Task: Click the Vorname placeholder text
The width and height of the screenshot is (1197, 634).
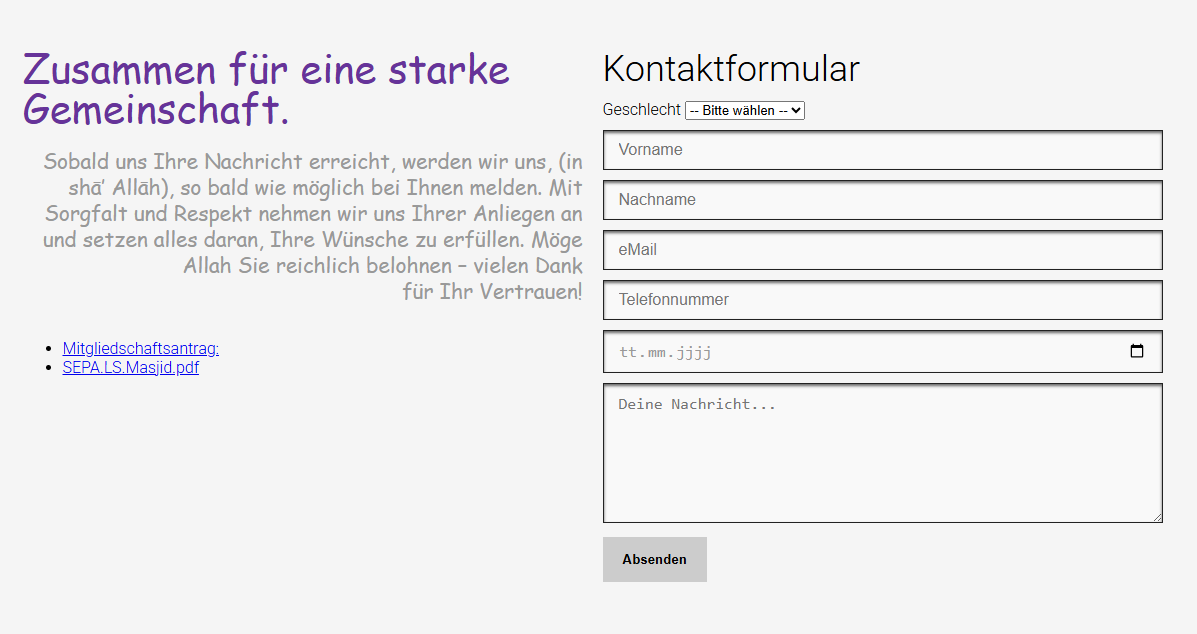Action: pos(651,150)
